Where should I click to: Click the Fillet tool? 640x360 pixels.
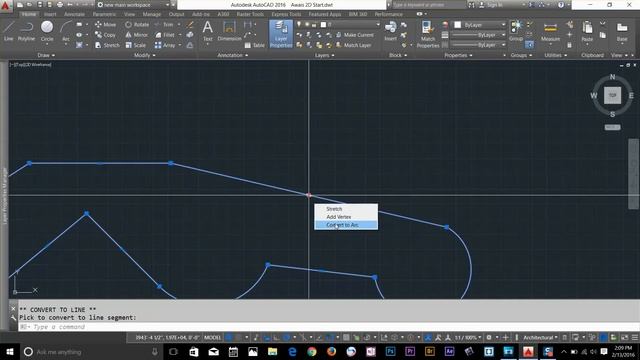165,35
